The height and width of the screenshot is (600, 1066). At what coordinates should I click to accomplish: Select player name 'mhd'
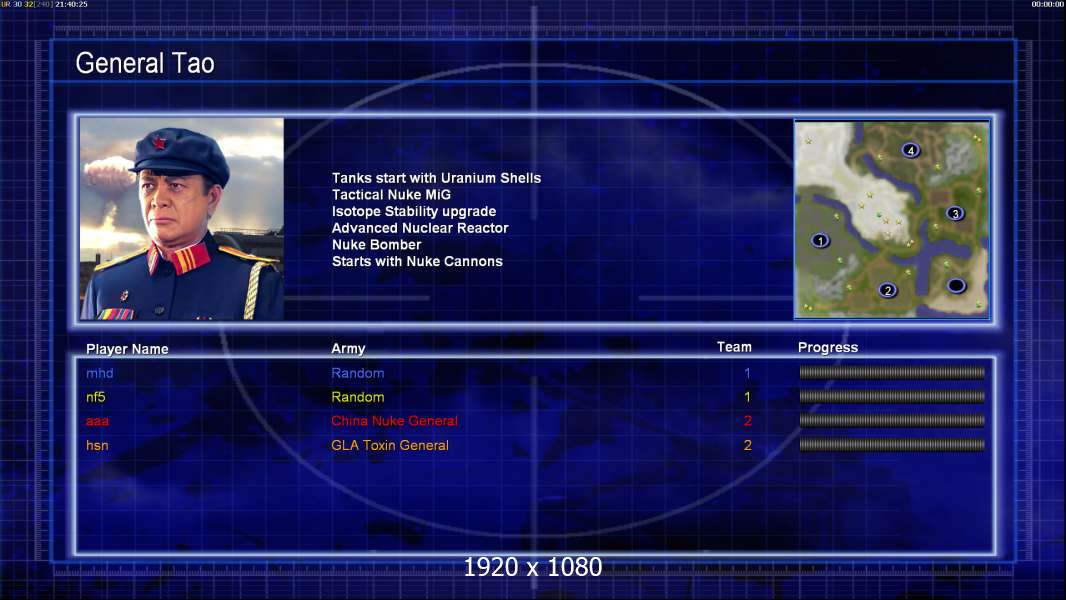click(x=99, y=373)
